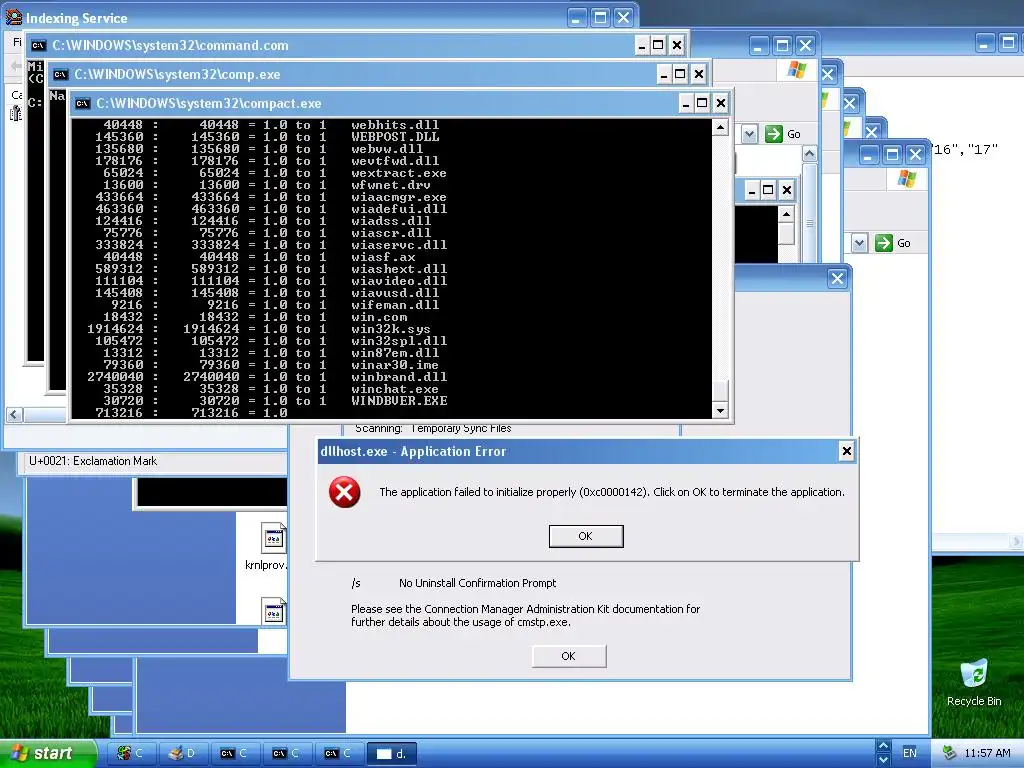
Task: Switch to the first taskbar item labeled C
Action: click(x=130, y=753)
